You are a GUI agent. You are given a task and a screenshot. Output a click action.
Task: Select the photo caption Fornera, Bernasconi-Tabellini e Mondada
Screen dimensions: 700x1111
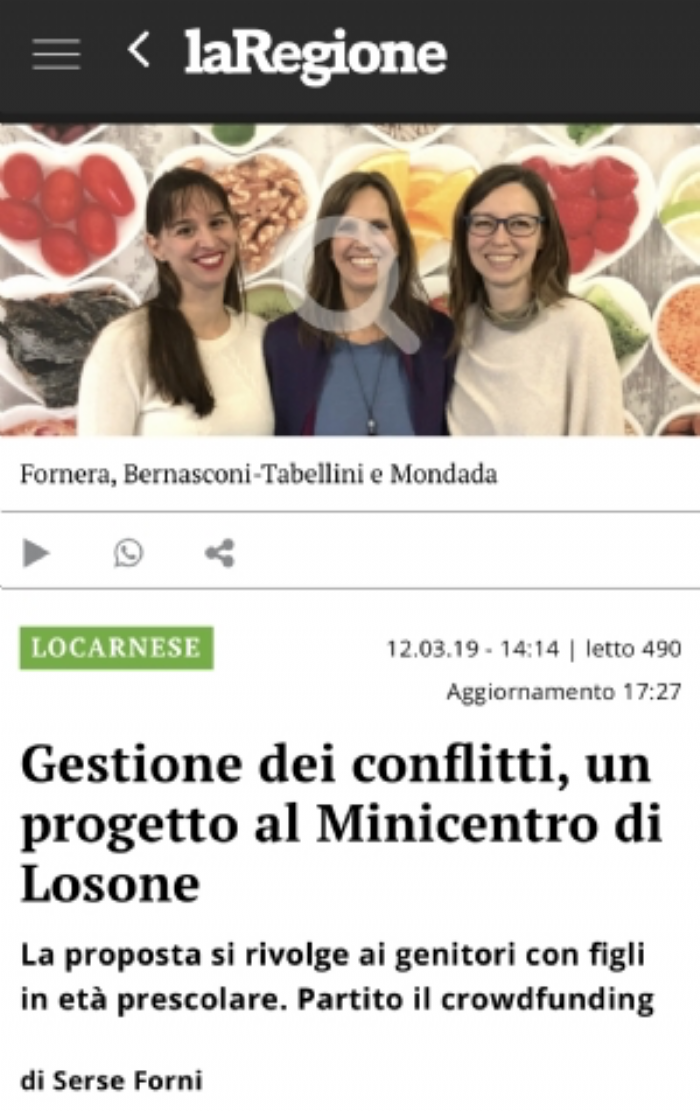pyautogui.click(x=259, y=474)
